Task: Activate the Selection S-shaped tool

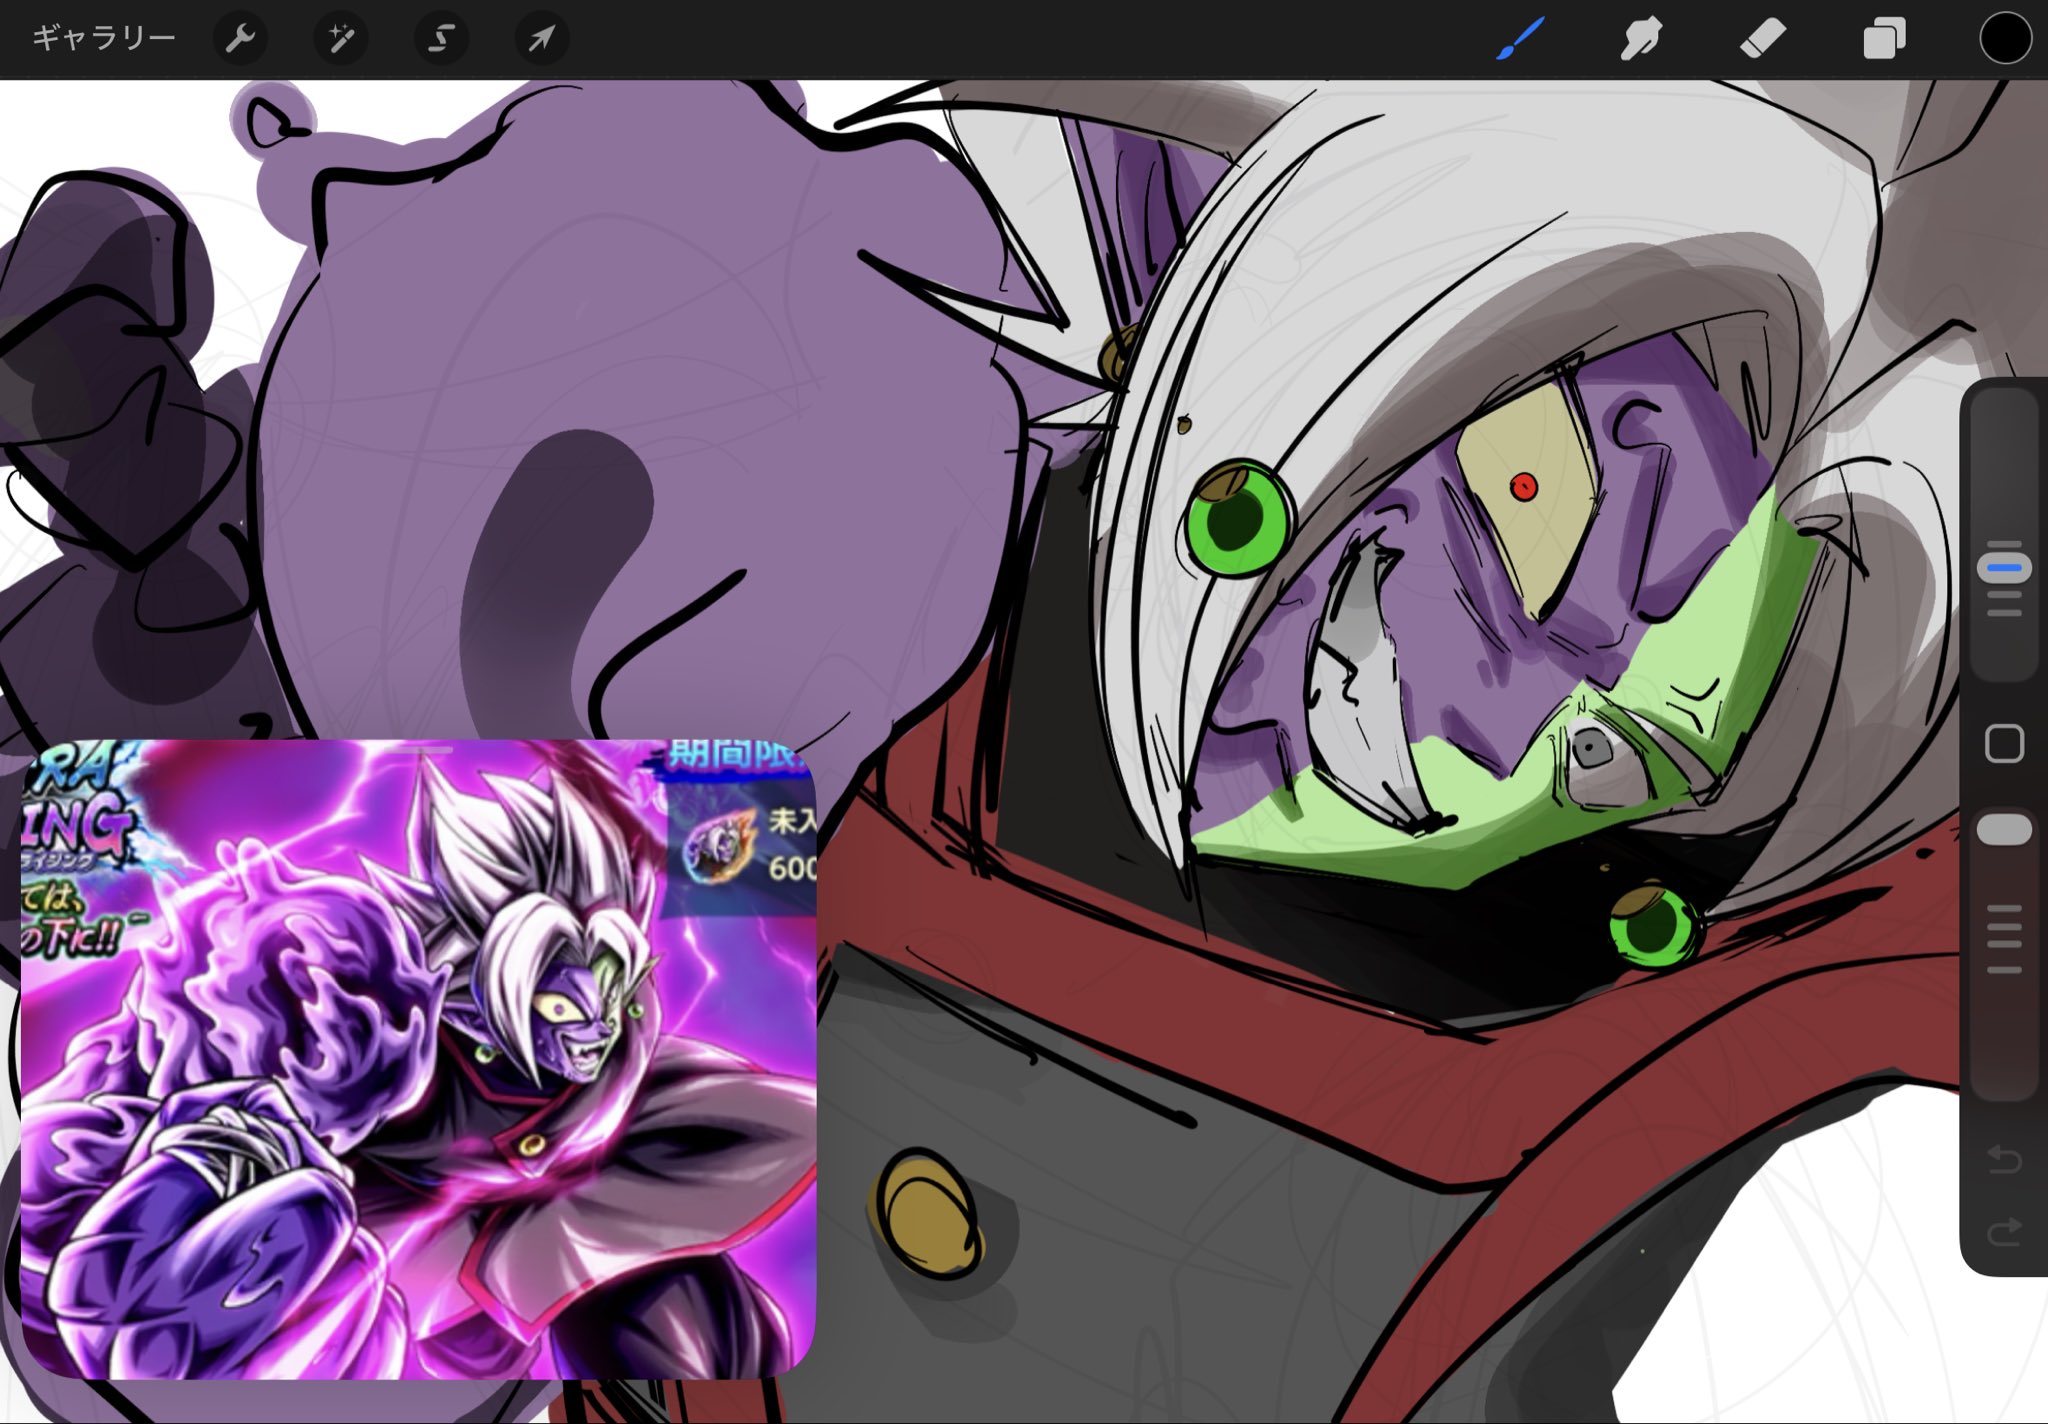Action: pyautogui.click(x=441, y=39)
